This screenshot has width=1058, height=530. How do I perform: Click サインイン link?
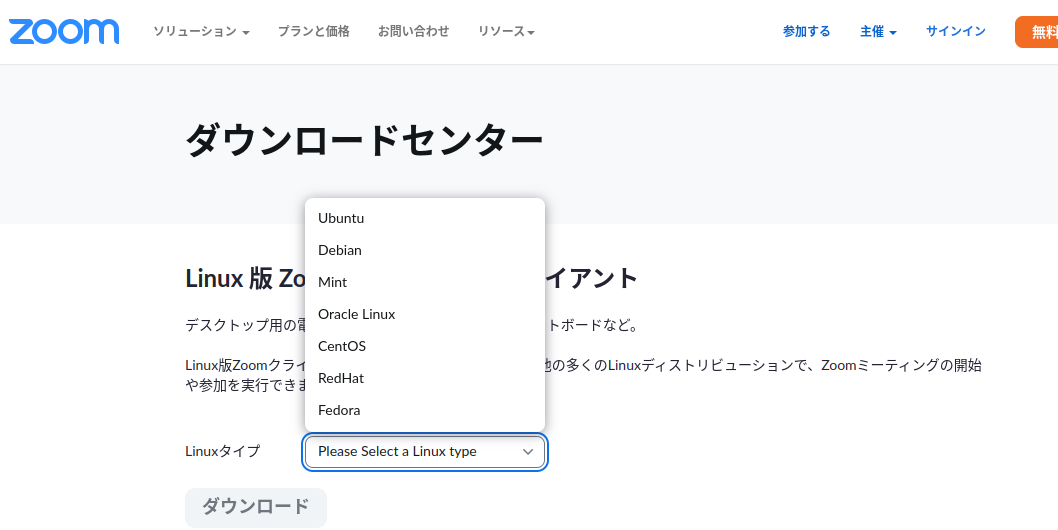click(x=955, y=31)
